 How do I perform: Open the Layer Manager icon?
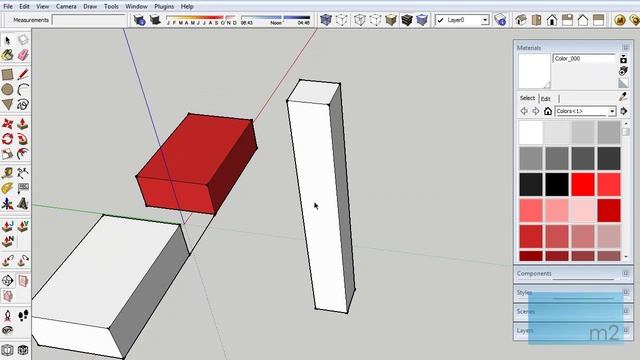point(500,20)
